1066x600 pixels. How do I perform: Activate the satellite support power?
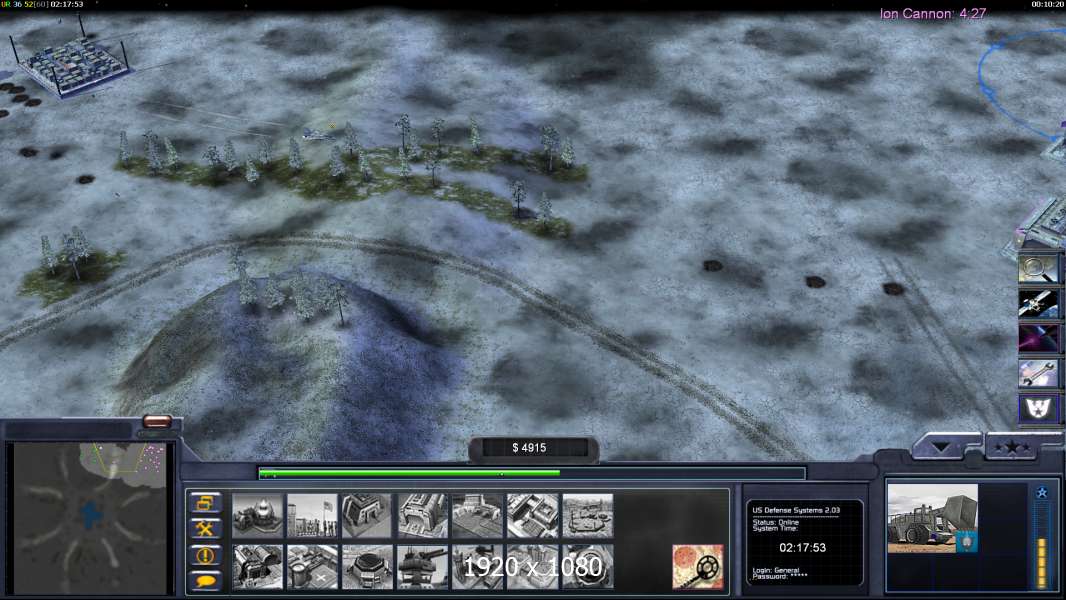point(1038,304)
